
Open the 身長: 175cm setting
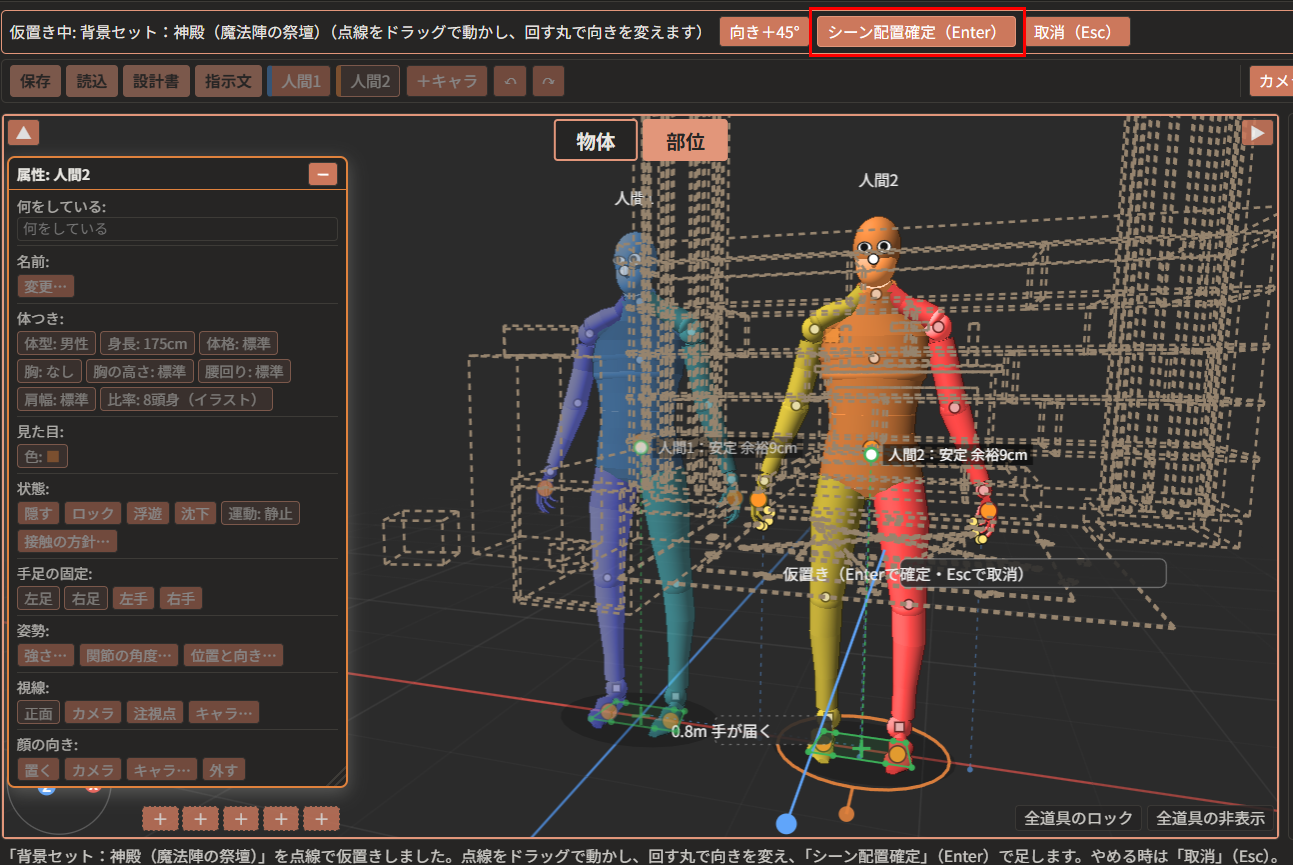(147, 343)
